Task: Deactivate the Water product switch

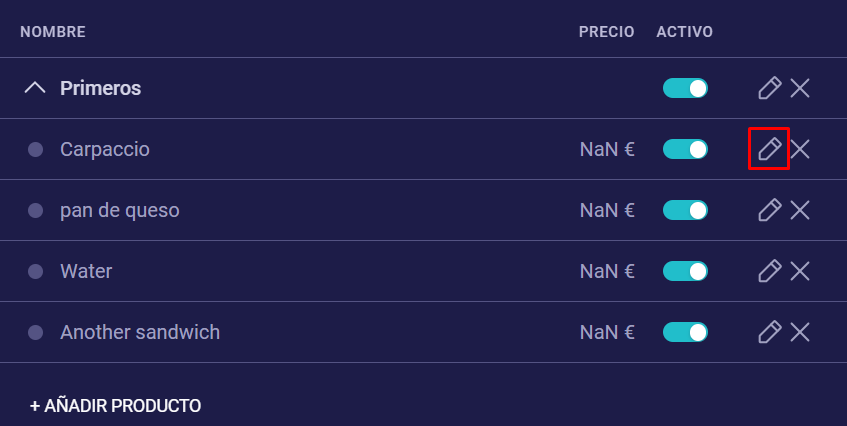Action: point(685,271)
